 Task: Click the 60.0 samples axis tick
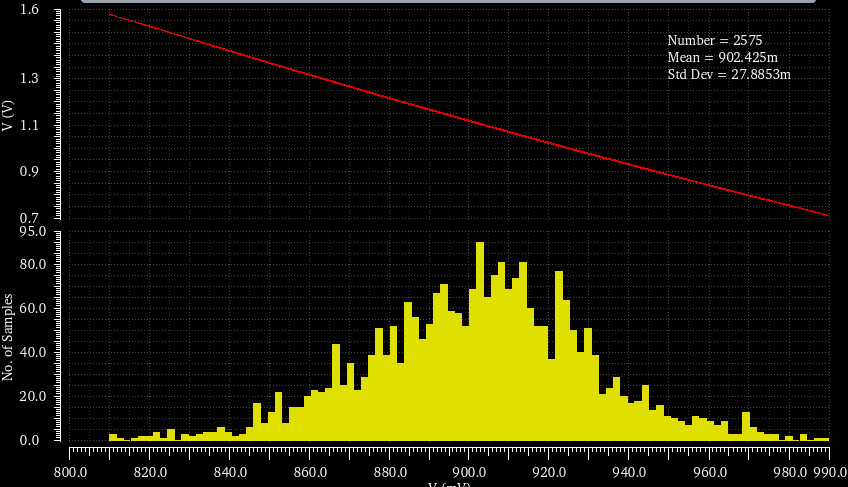33,308
